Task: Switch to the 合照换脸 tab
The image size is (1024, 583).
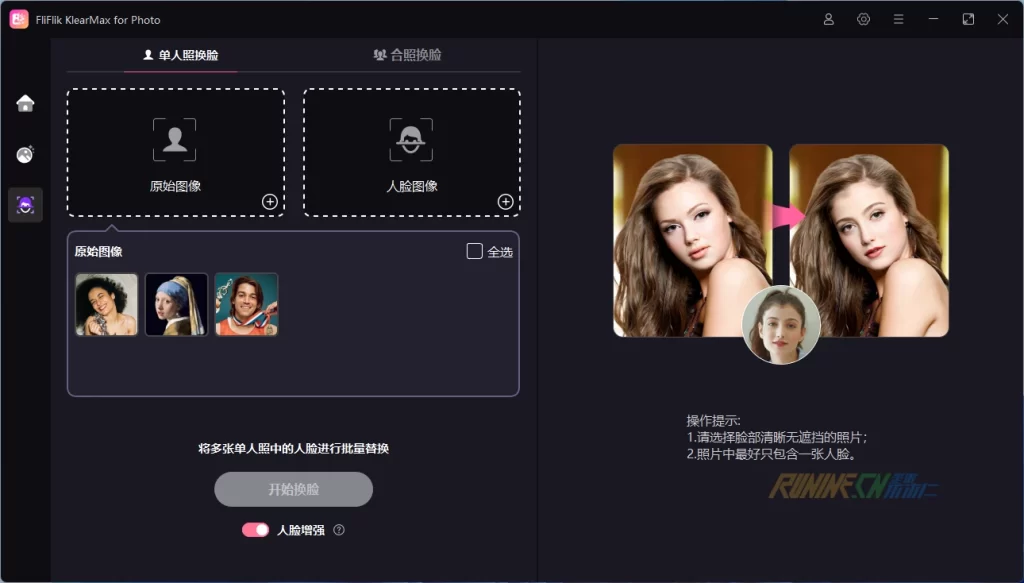Action: pos(407,55)
